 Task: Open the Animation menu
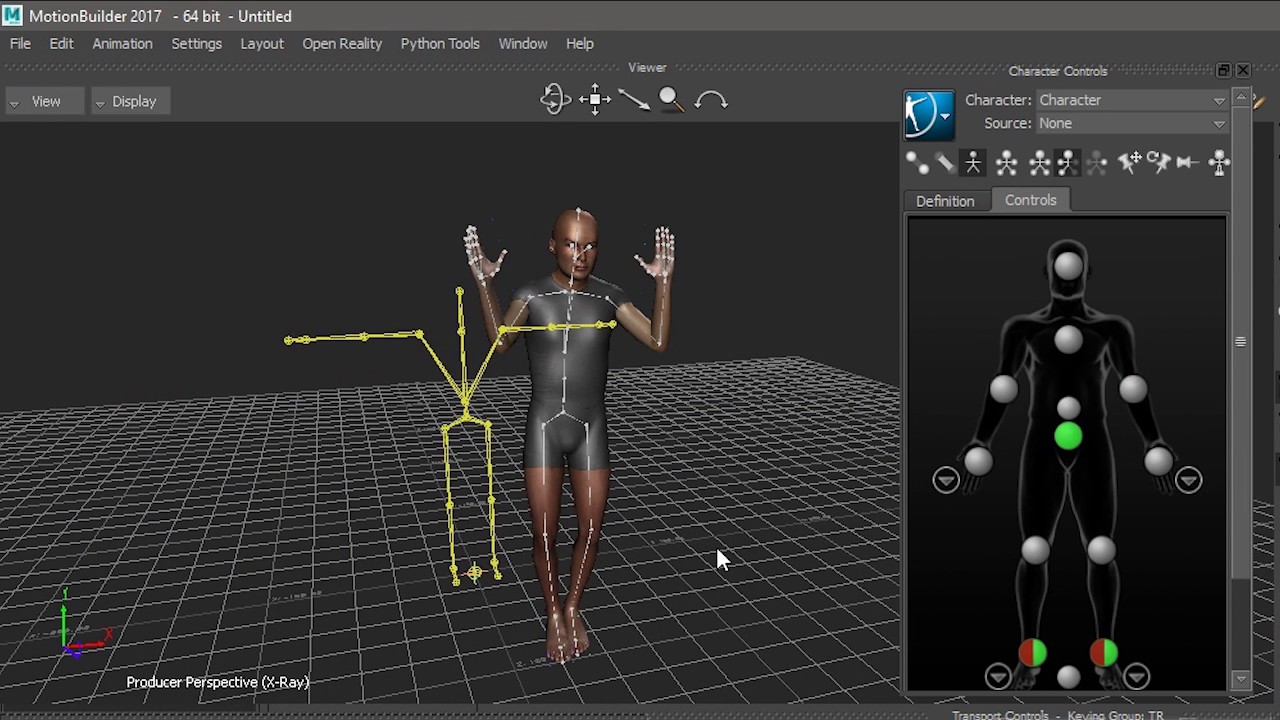coord(122,44)
